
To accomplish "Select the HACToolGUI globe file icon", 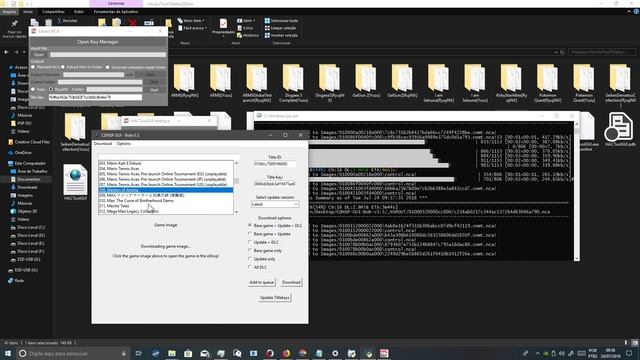I will pyautogui.click(x=75, y=182).
